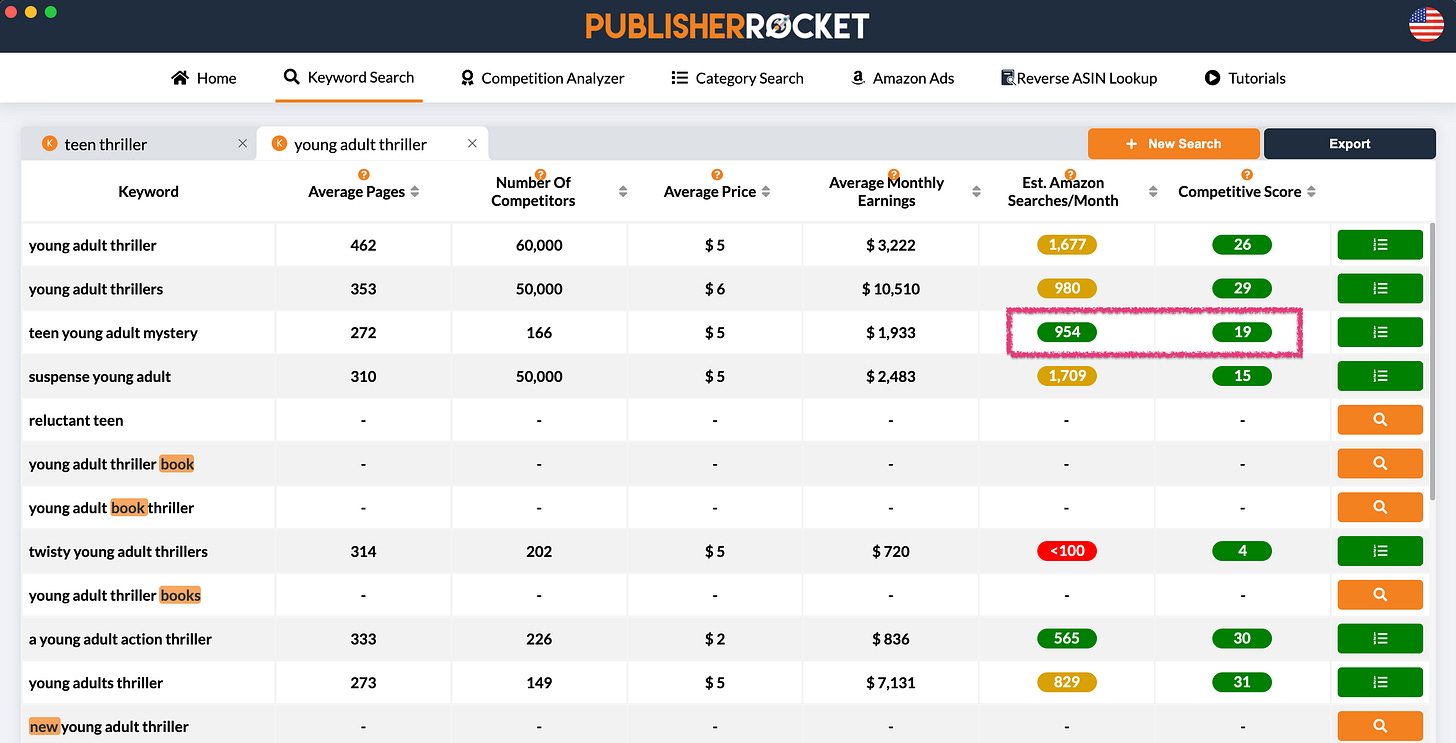The image size is (1456, 743).
Task: Sort table by Average Monthly Earnings
Action: (976, 192)
